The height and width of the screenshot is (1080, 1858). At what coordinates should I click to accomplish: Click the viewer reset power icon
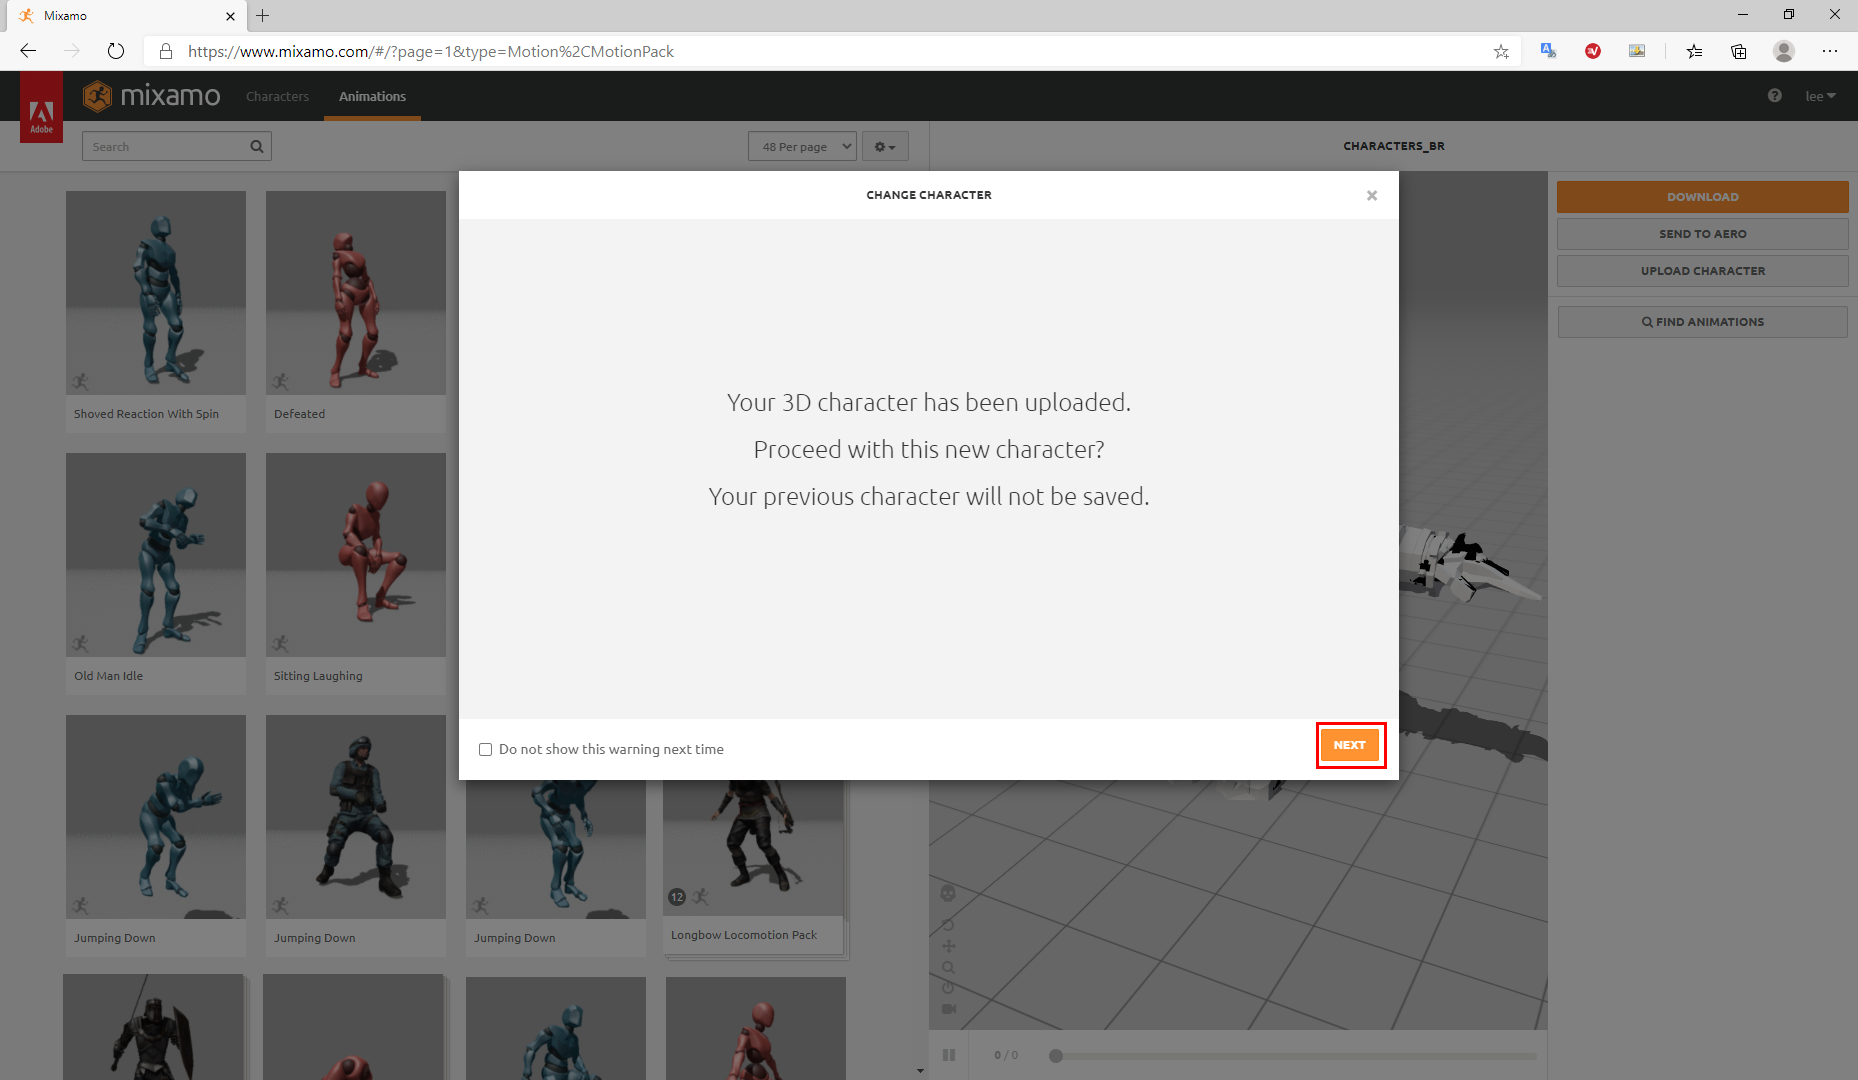pyautogui.click(x=948, y=988)
